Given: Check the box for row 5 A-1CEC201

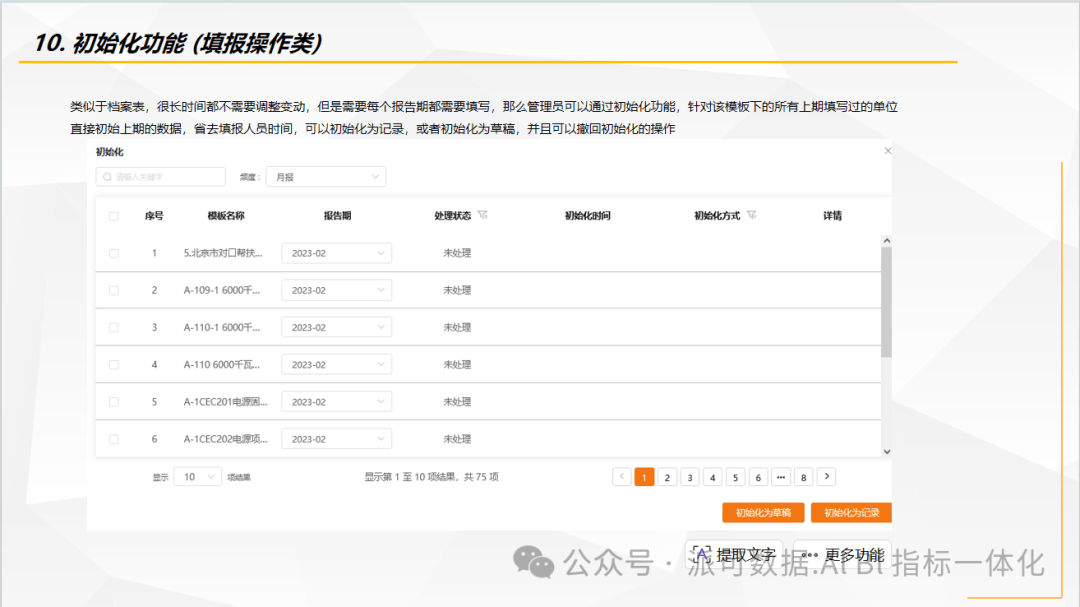Looking at the screenshot, I should pos(114,402).
